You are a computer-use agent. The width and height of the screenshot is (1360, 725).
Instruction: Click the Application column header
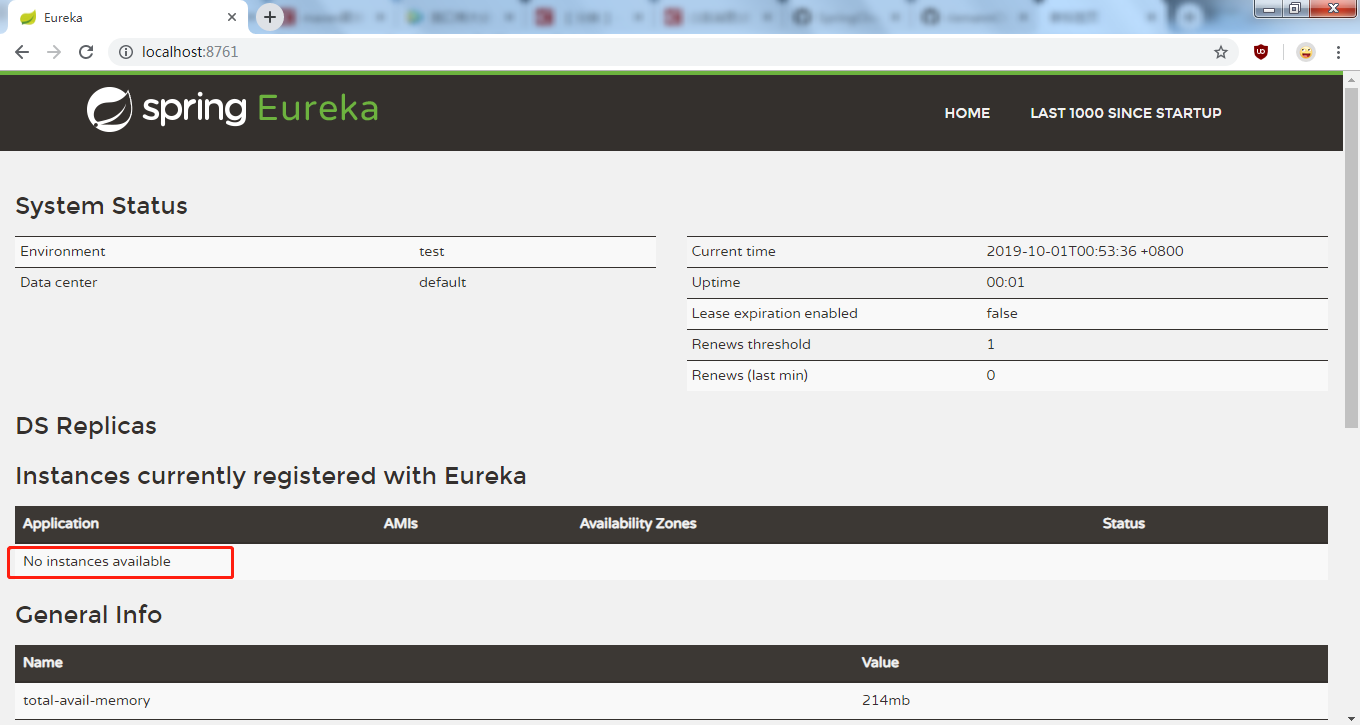(61, 524)
